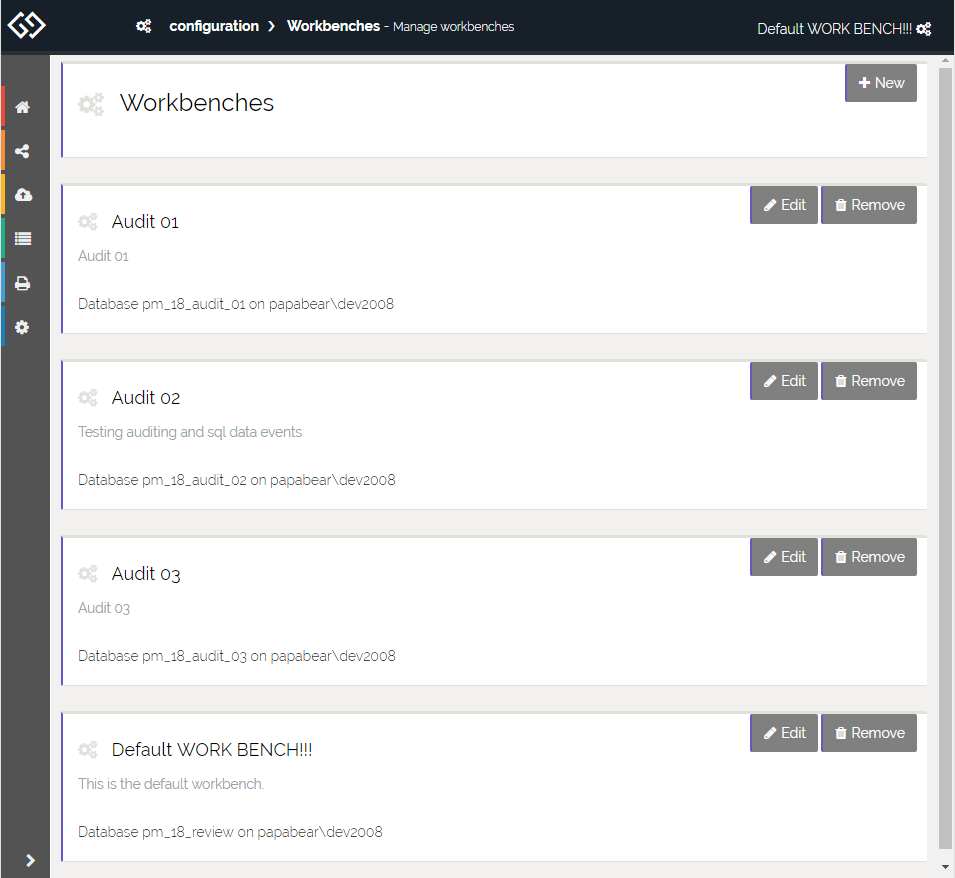Remove the Audit 02 workbench

[868, 381]
